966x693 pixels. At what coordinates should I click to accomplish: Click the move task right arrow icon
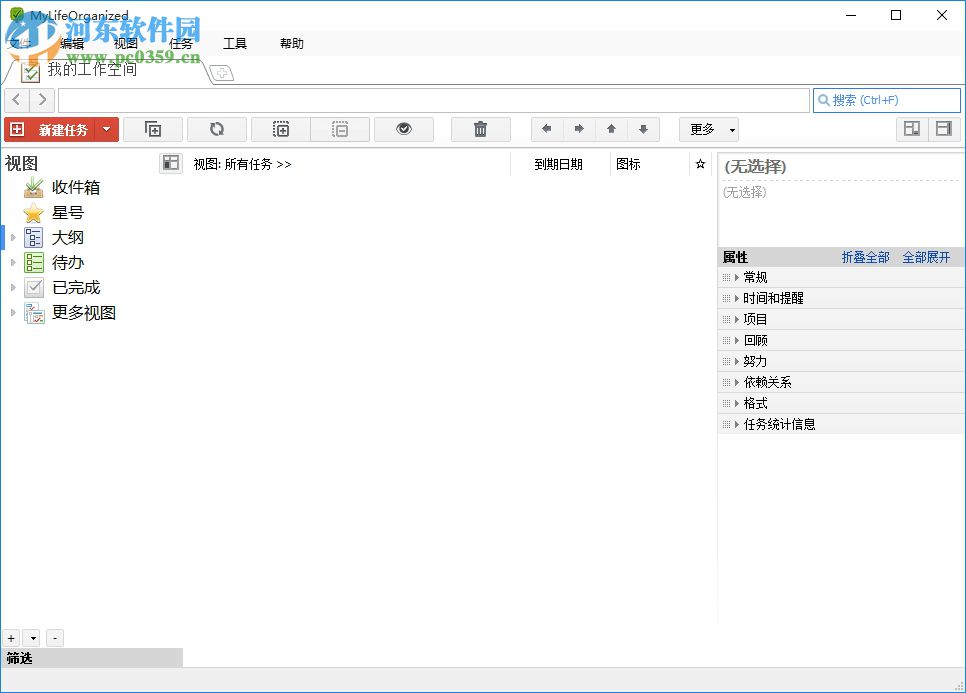[579, 129]
